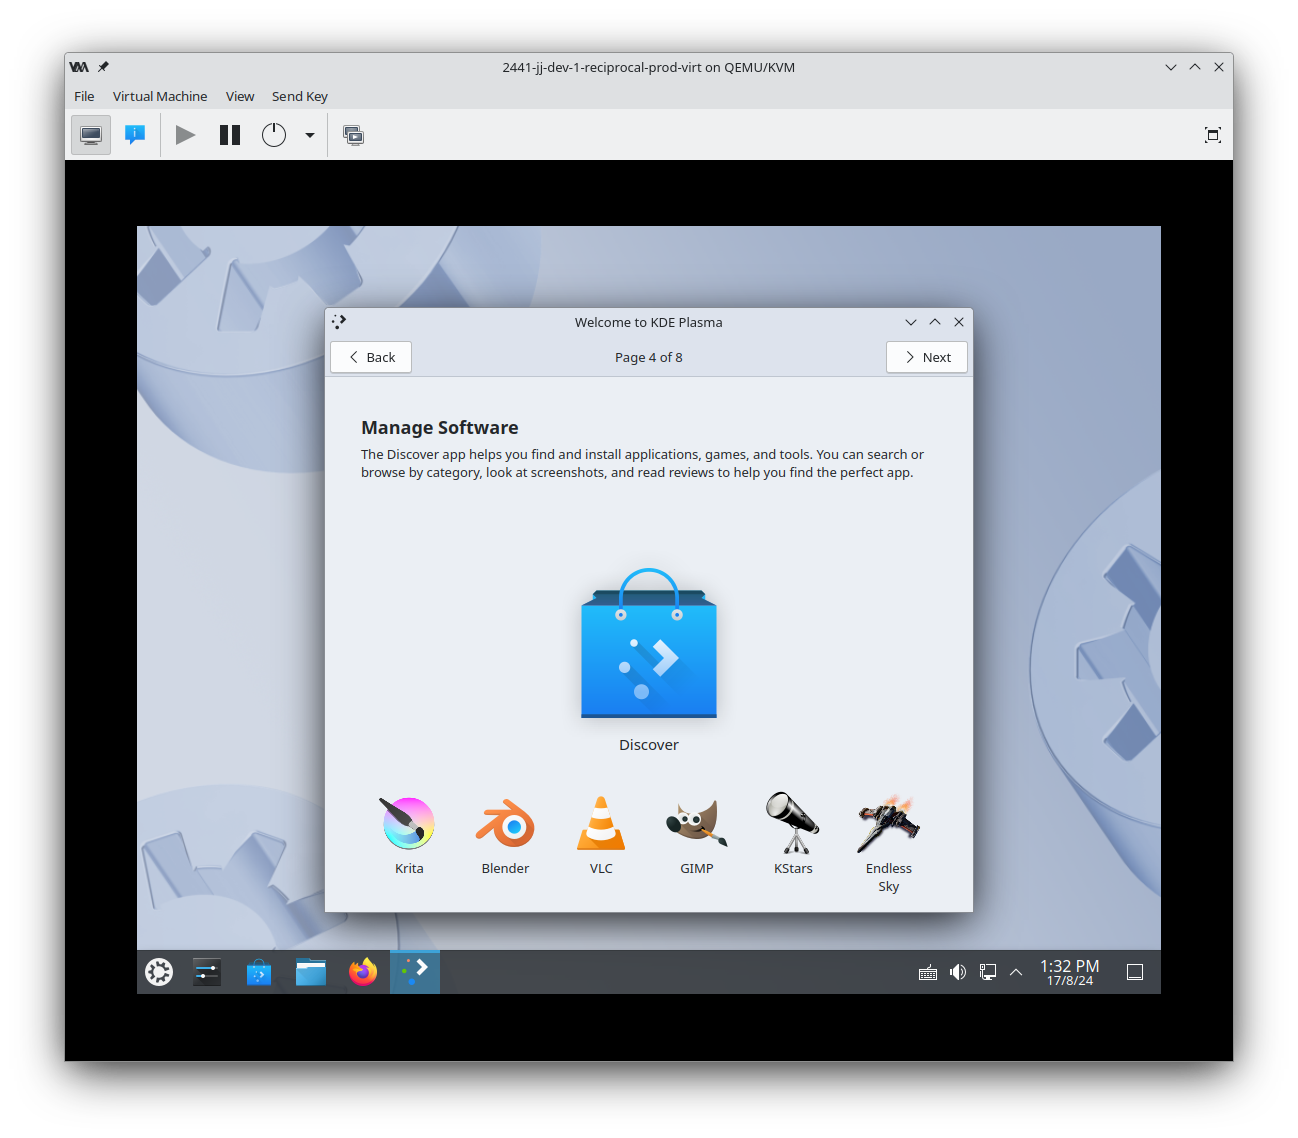
Task: Open the GIMP app icon
Action: point(697,824)
